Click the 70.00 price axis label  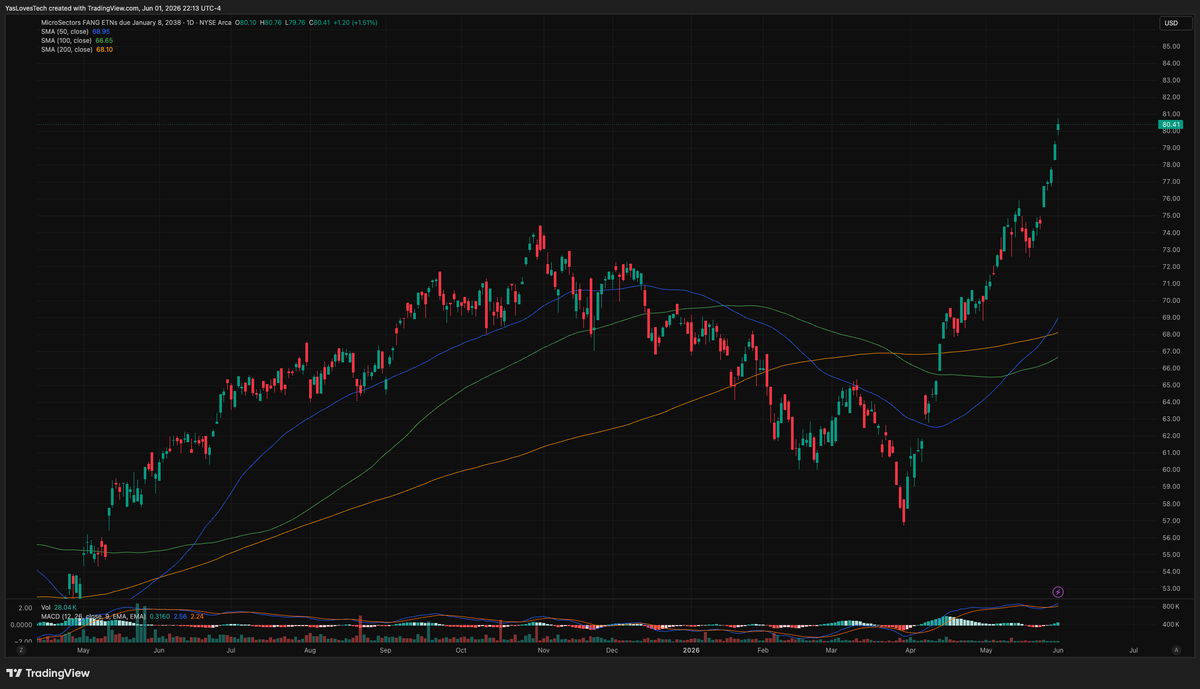pyautogui.click(x=1171, y=300)
